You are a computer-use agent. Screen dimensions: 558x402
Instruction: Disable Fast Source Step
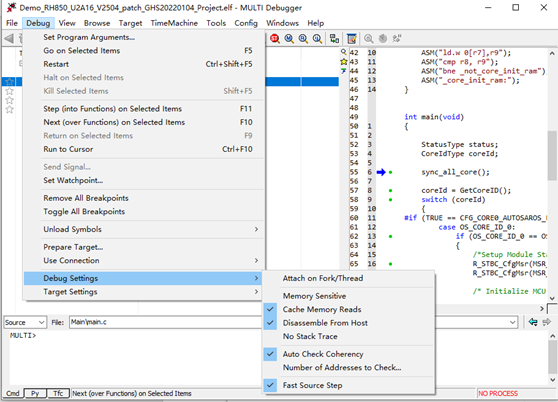click(348, 385)
